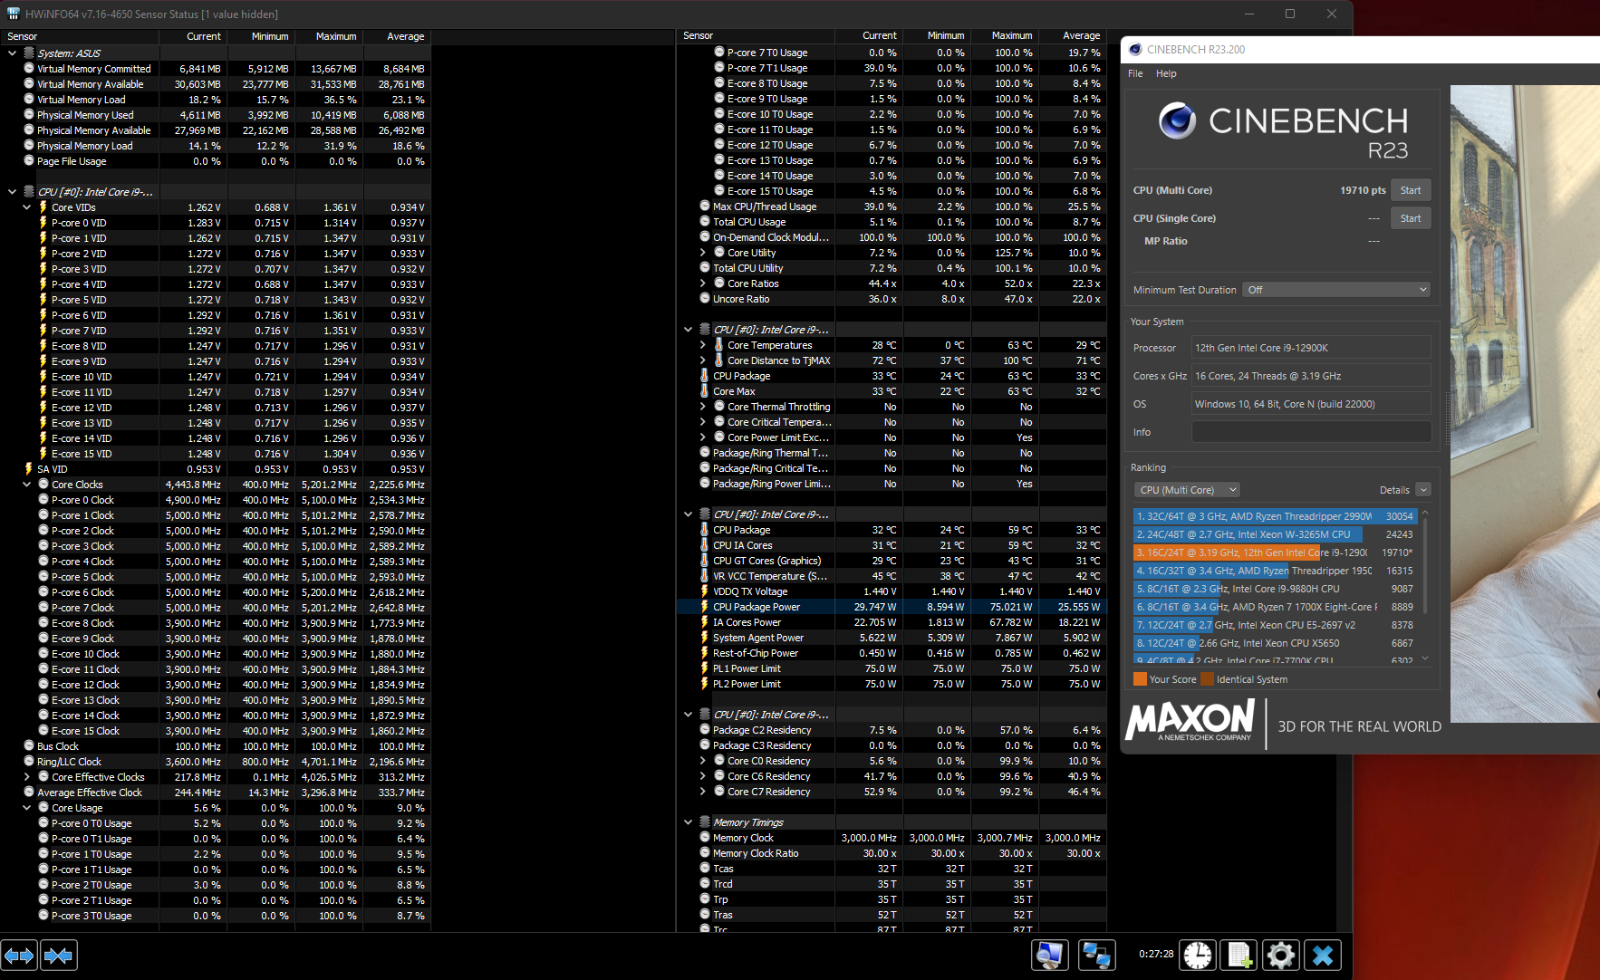1600x980 pixels.
Task: Click the left Sensor column header
Action: (x=80, y=36)
